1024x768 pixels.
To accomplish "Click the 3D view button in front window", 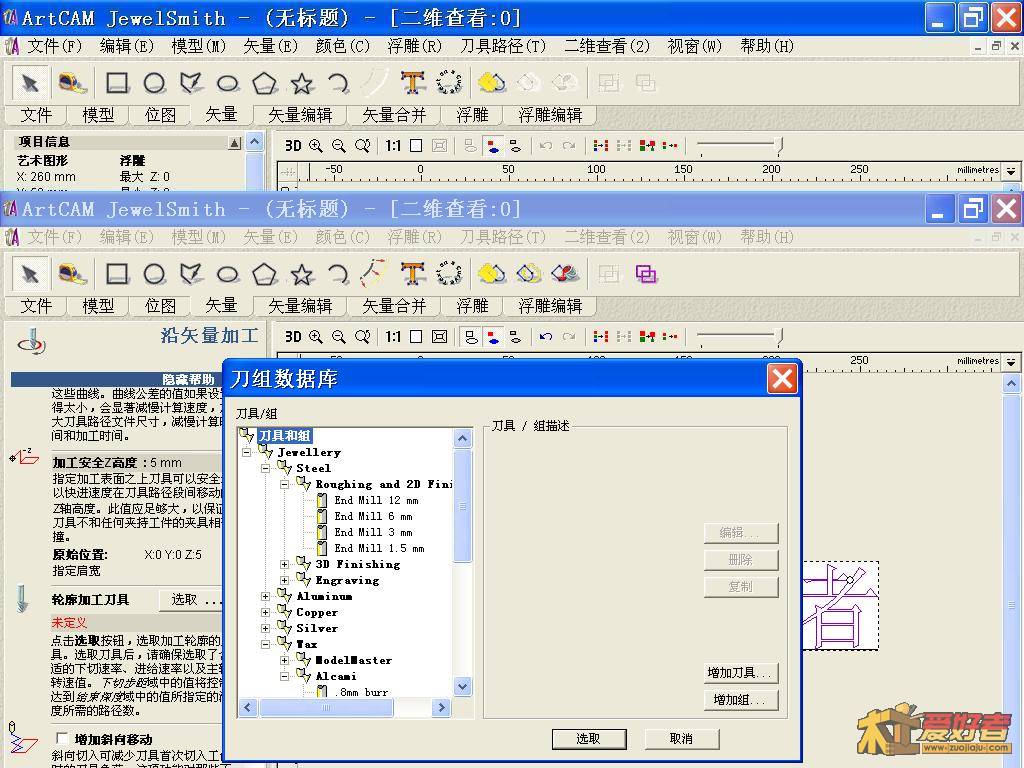I will point(293,336).
